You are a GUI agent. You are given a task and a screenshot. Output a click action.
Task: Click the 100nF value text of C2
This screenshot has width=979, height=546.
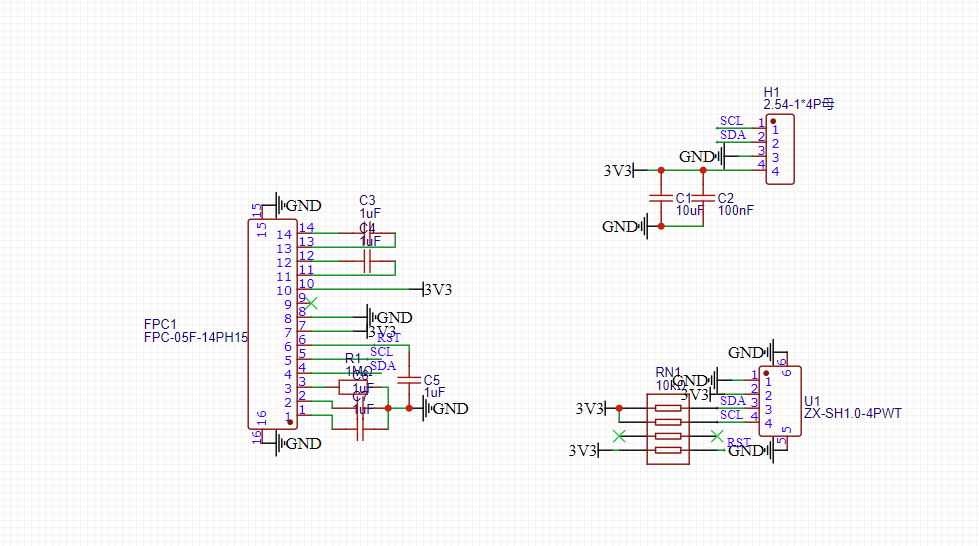coord(736,211)
